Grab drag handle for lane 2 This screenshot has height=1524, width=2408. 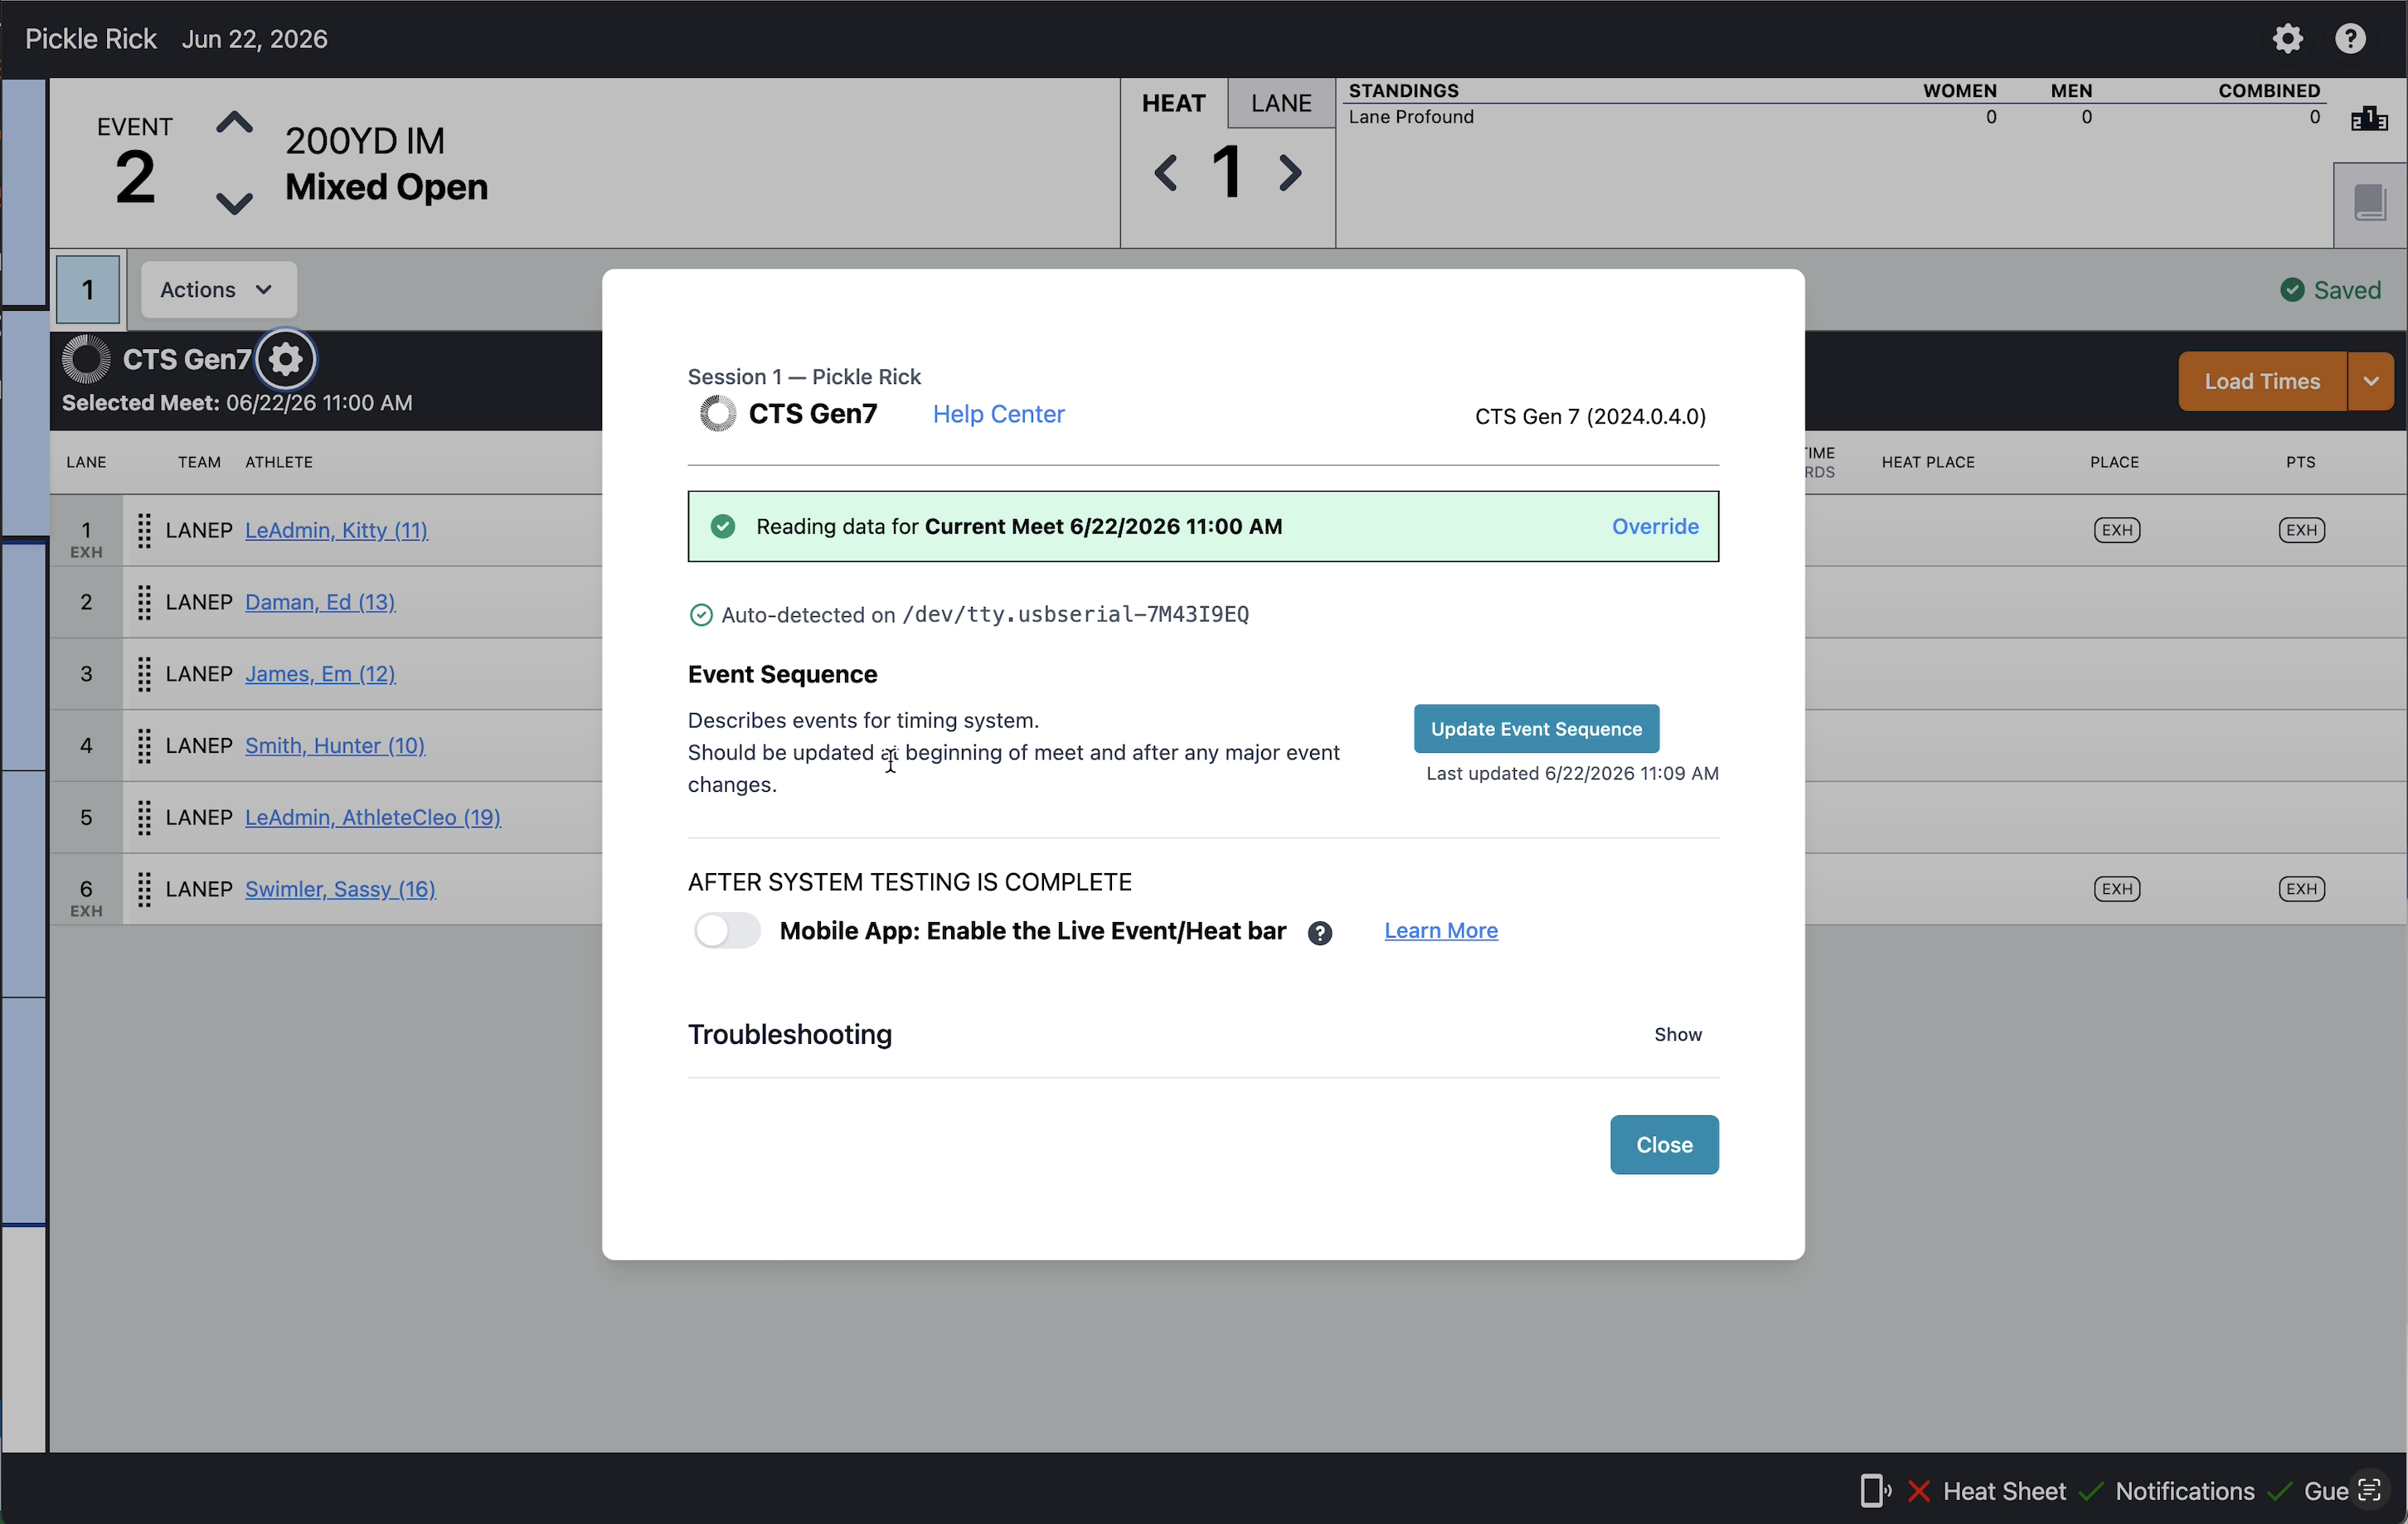pyautogui.click(x=144, y=603)
